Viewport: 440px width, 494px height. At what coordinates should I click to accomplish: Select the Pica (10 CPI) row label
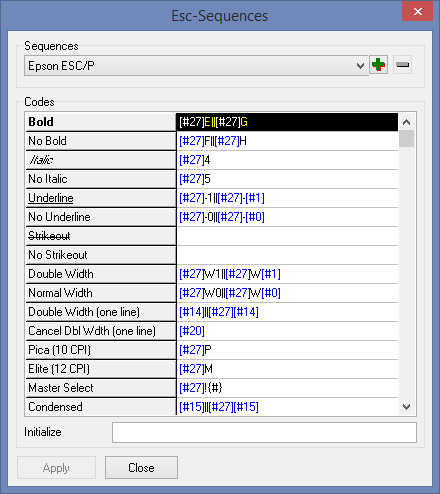(101, 350)
